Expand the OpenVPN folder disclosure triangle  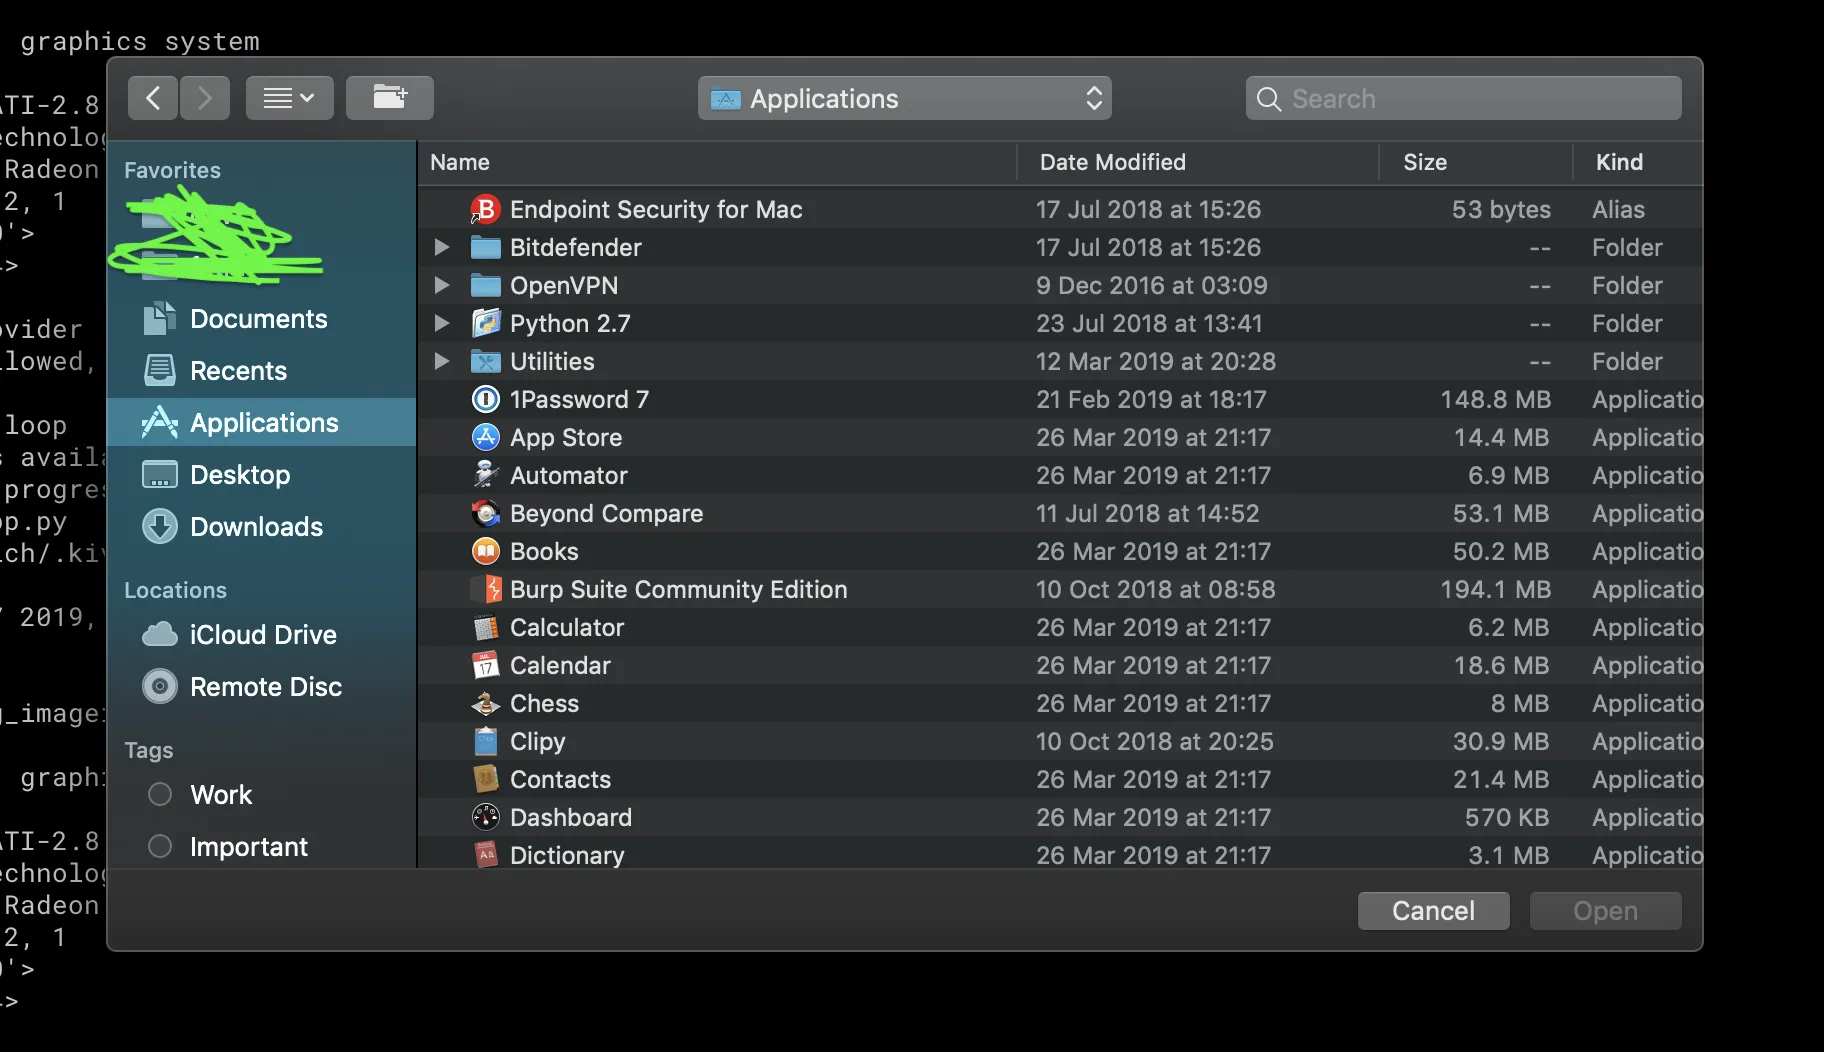pos(441,286)
